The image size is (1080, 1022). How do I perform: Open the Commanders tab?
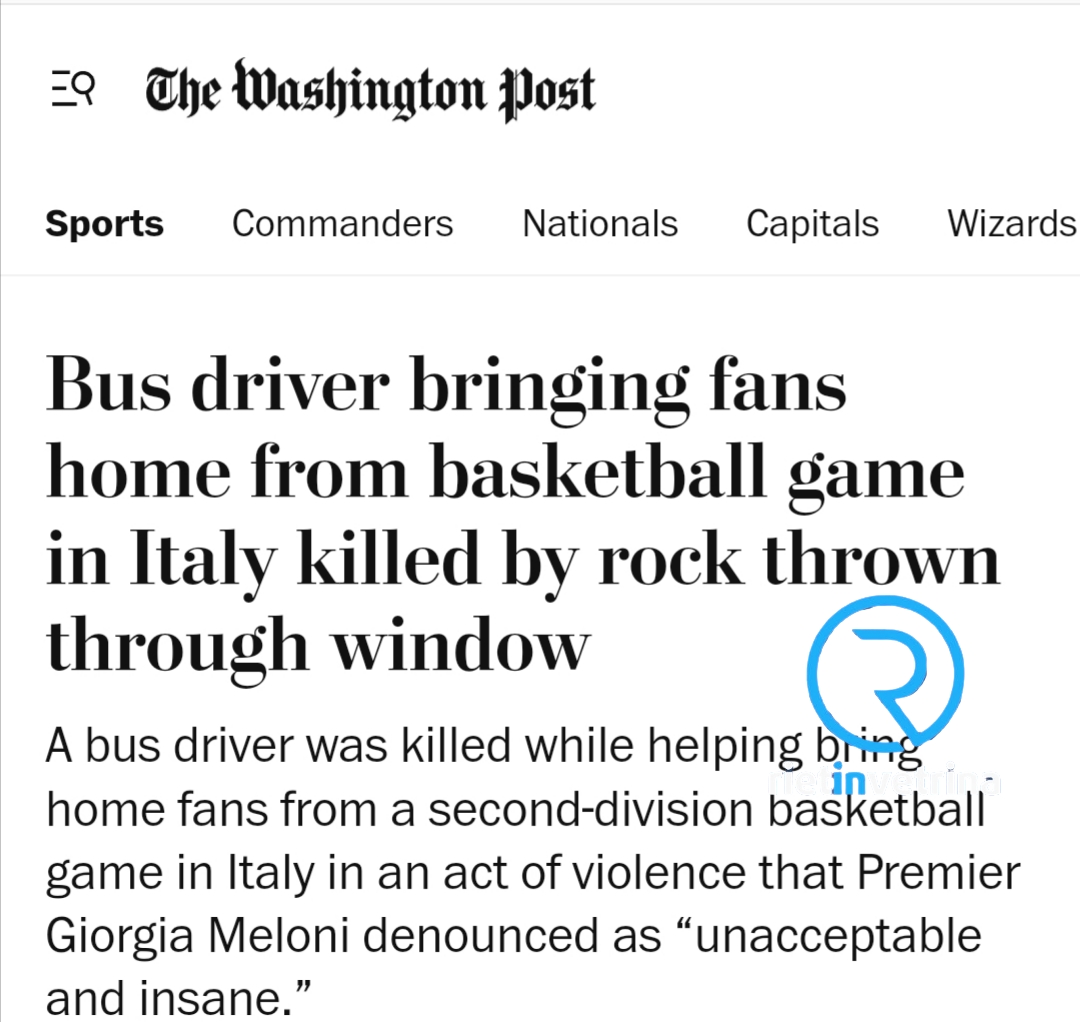click(342, 224)
